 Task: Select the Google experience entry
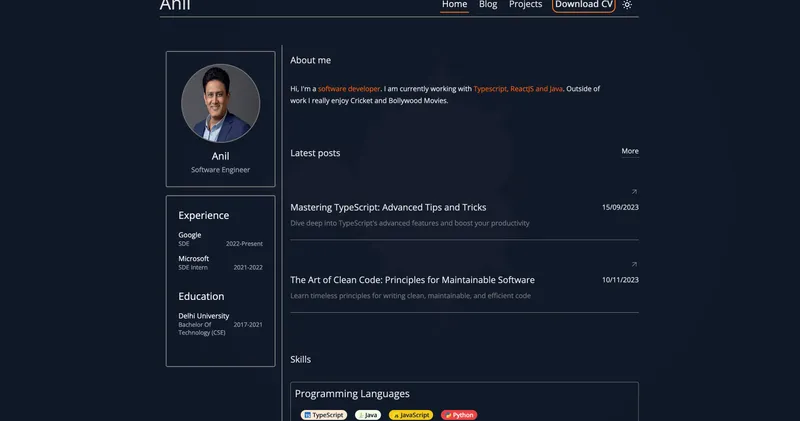pos(190,235)
